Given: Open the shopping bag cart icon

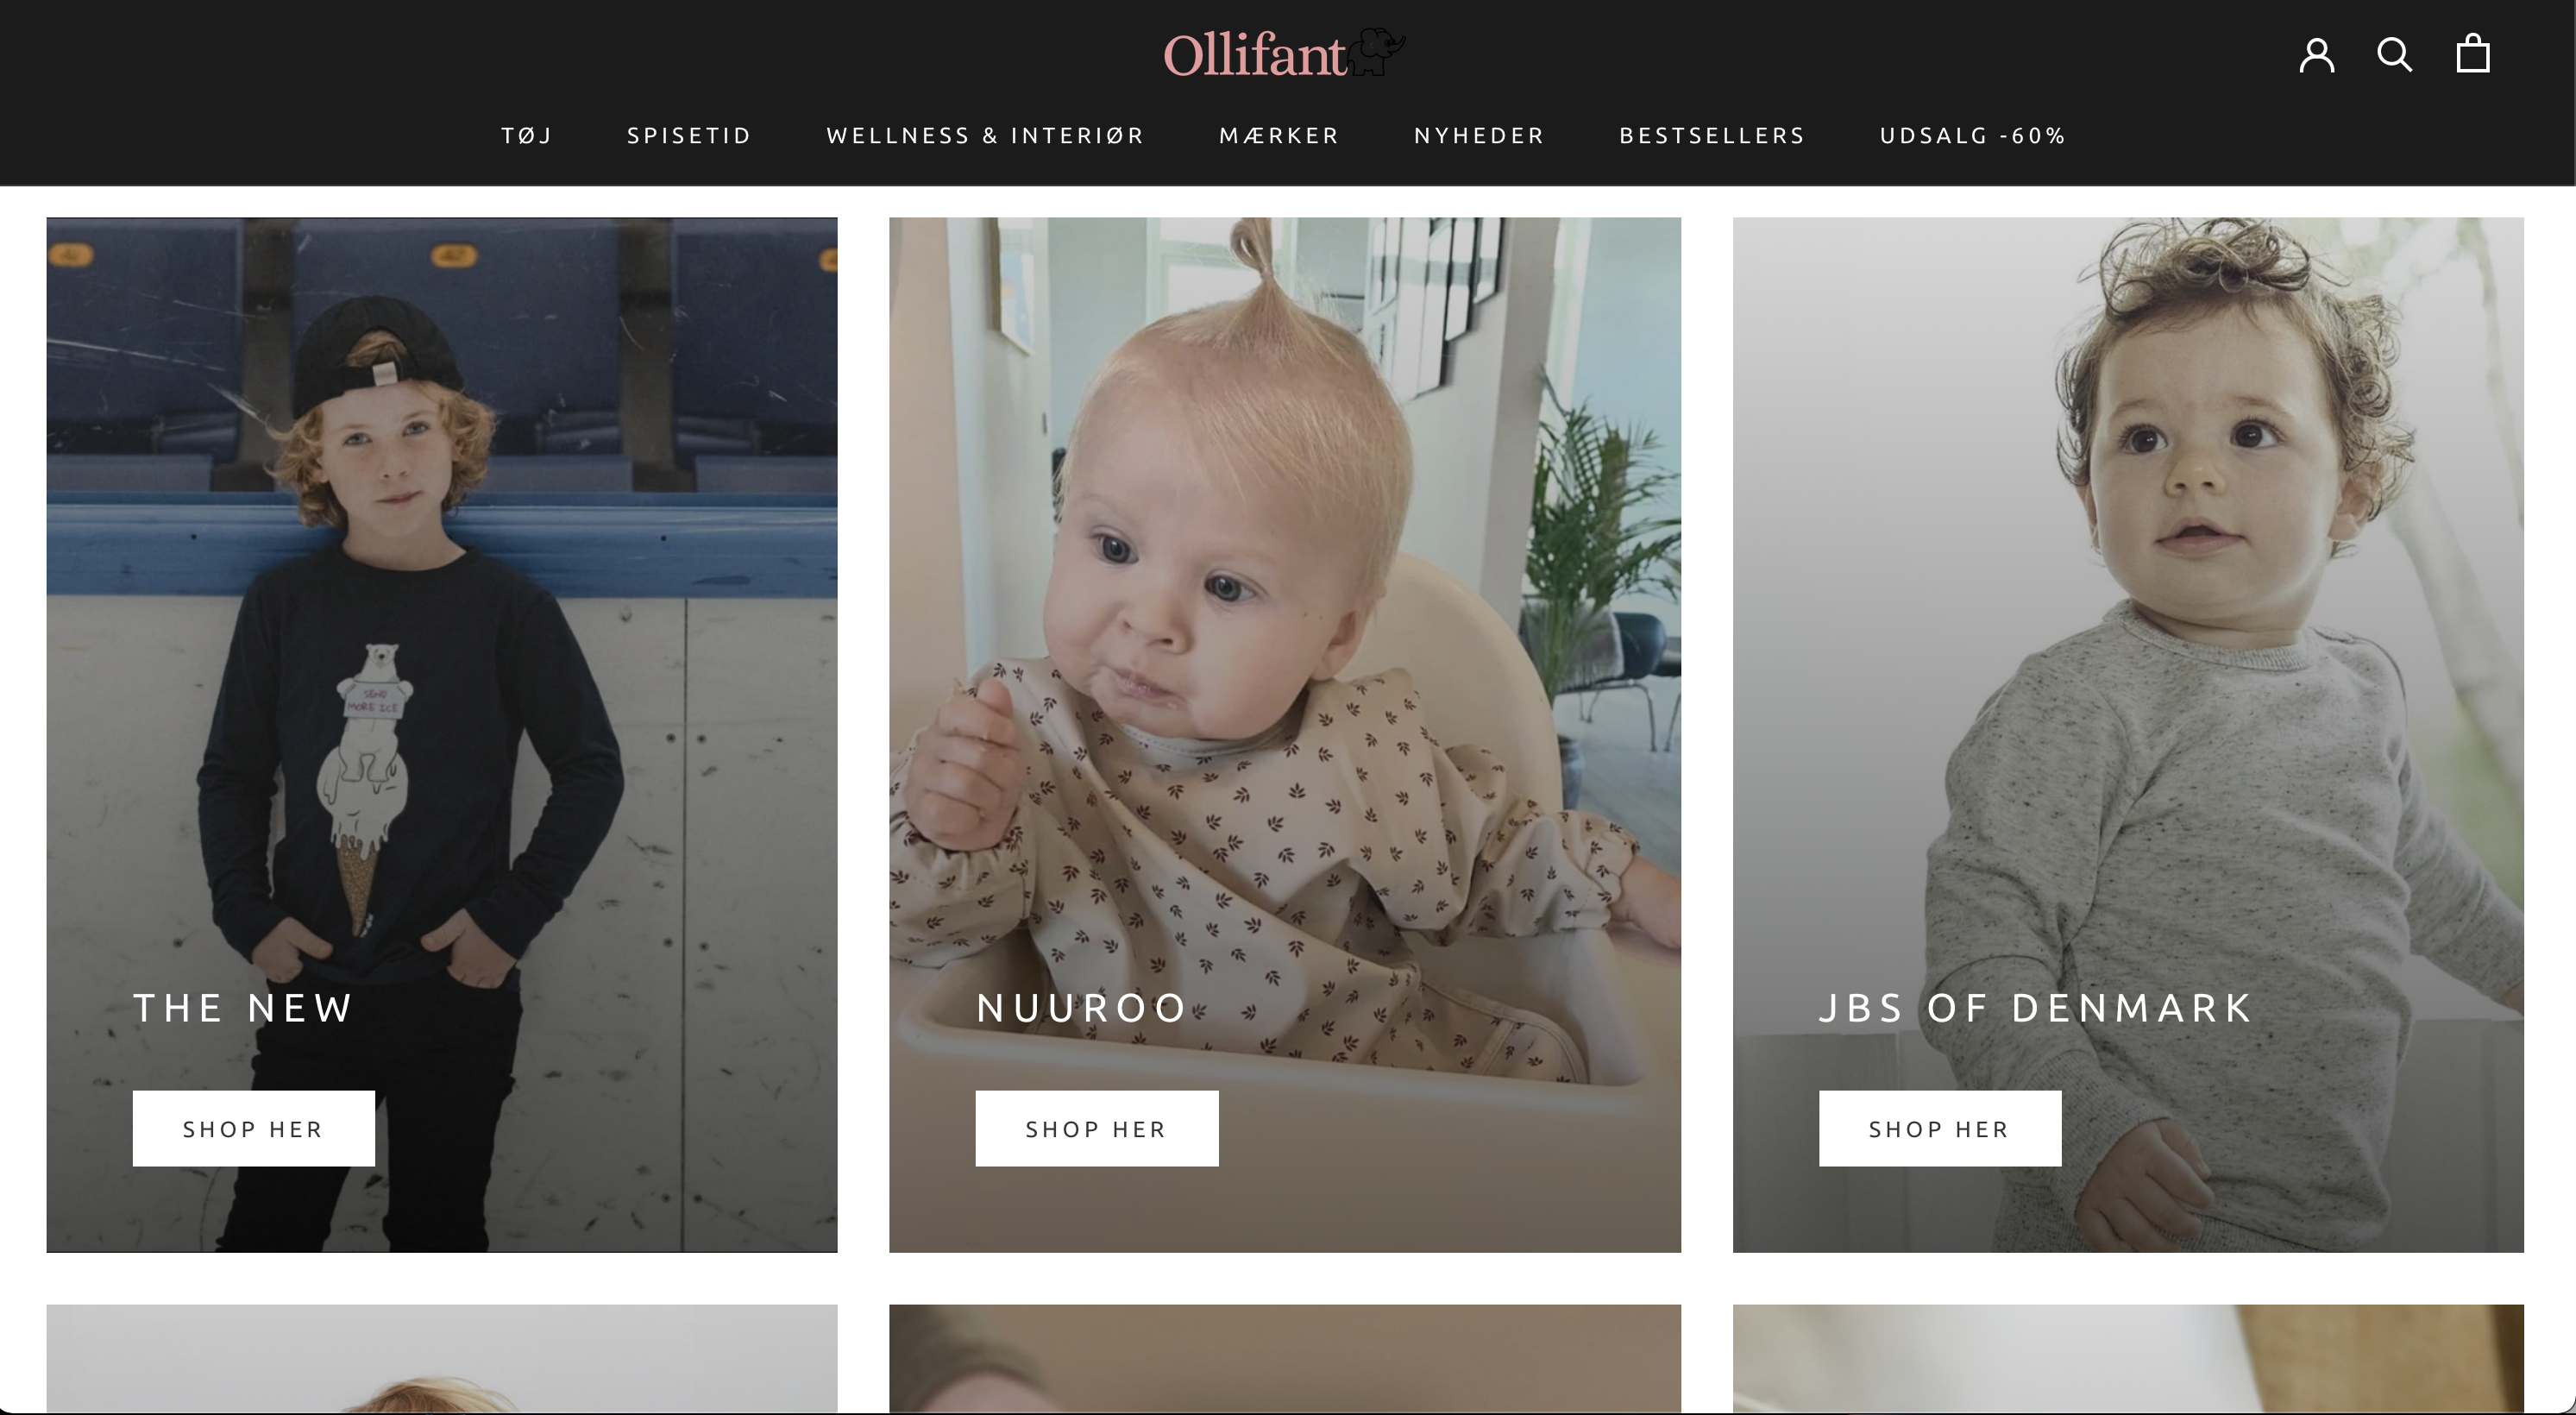Looking at the screenshot, I should click(2473, 54).
